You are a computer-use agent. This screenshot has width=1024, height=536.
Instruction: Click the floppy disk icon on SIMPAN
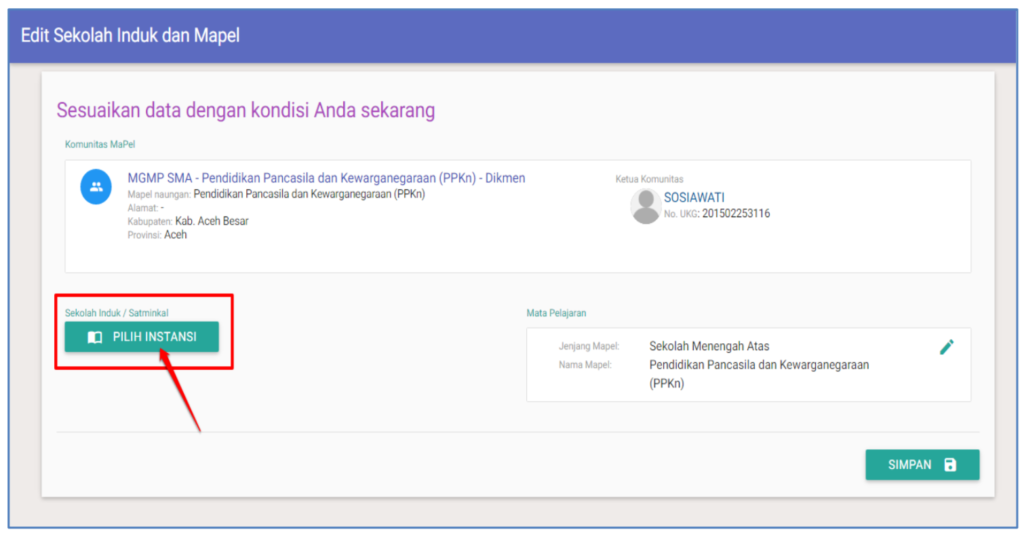coord(950,465)
